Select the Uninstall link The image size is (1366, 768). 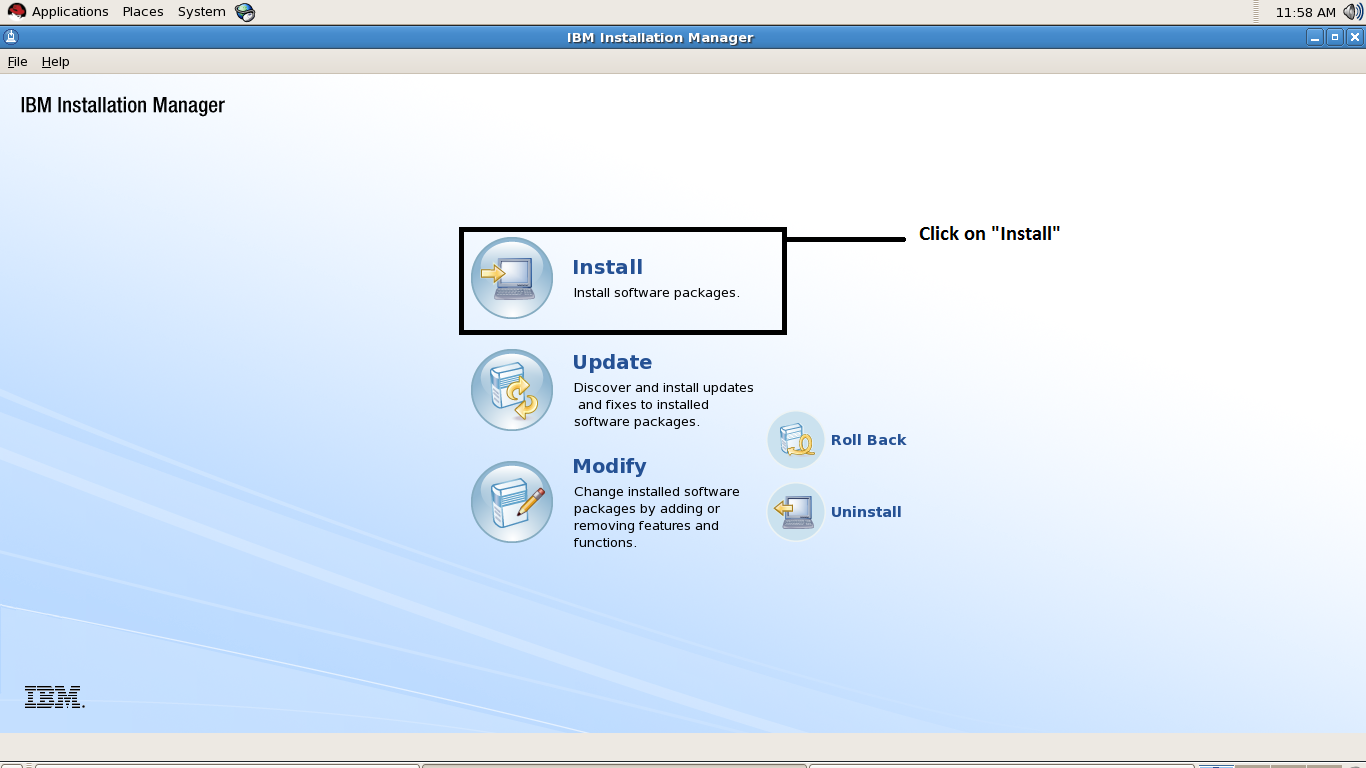click(x=866, y=512)
